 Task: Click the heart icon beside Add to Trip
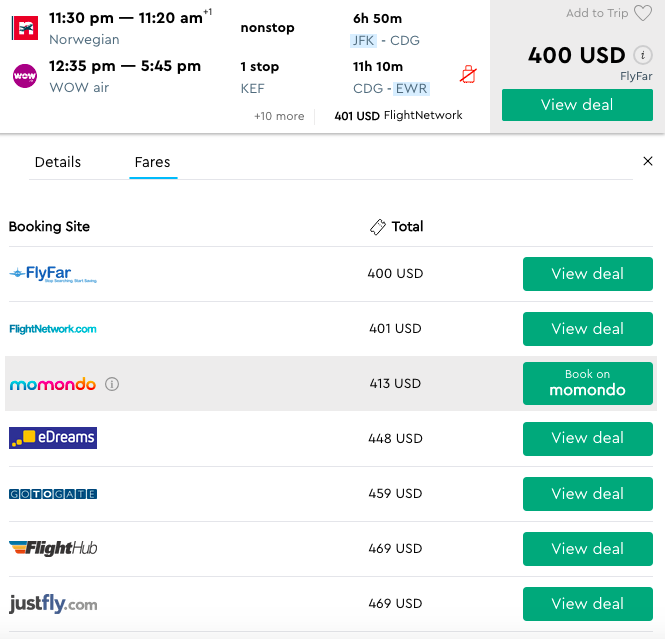tap(643, 13)
